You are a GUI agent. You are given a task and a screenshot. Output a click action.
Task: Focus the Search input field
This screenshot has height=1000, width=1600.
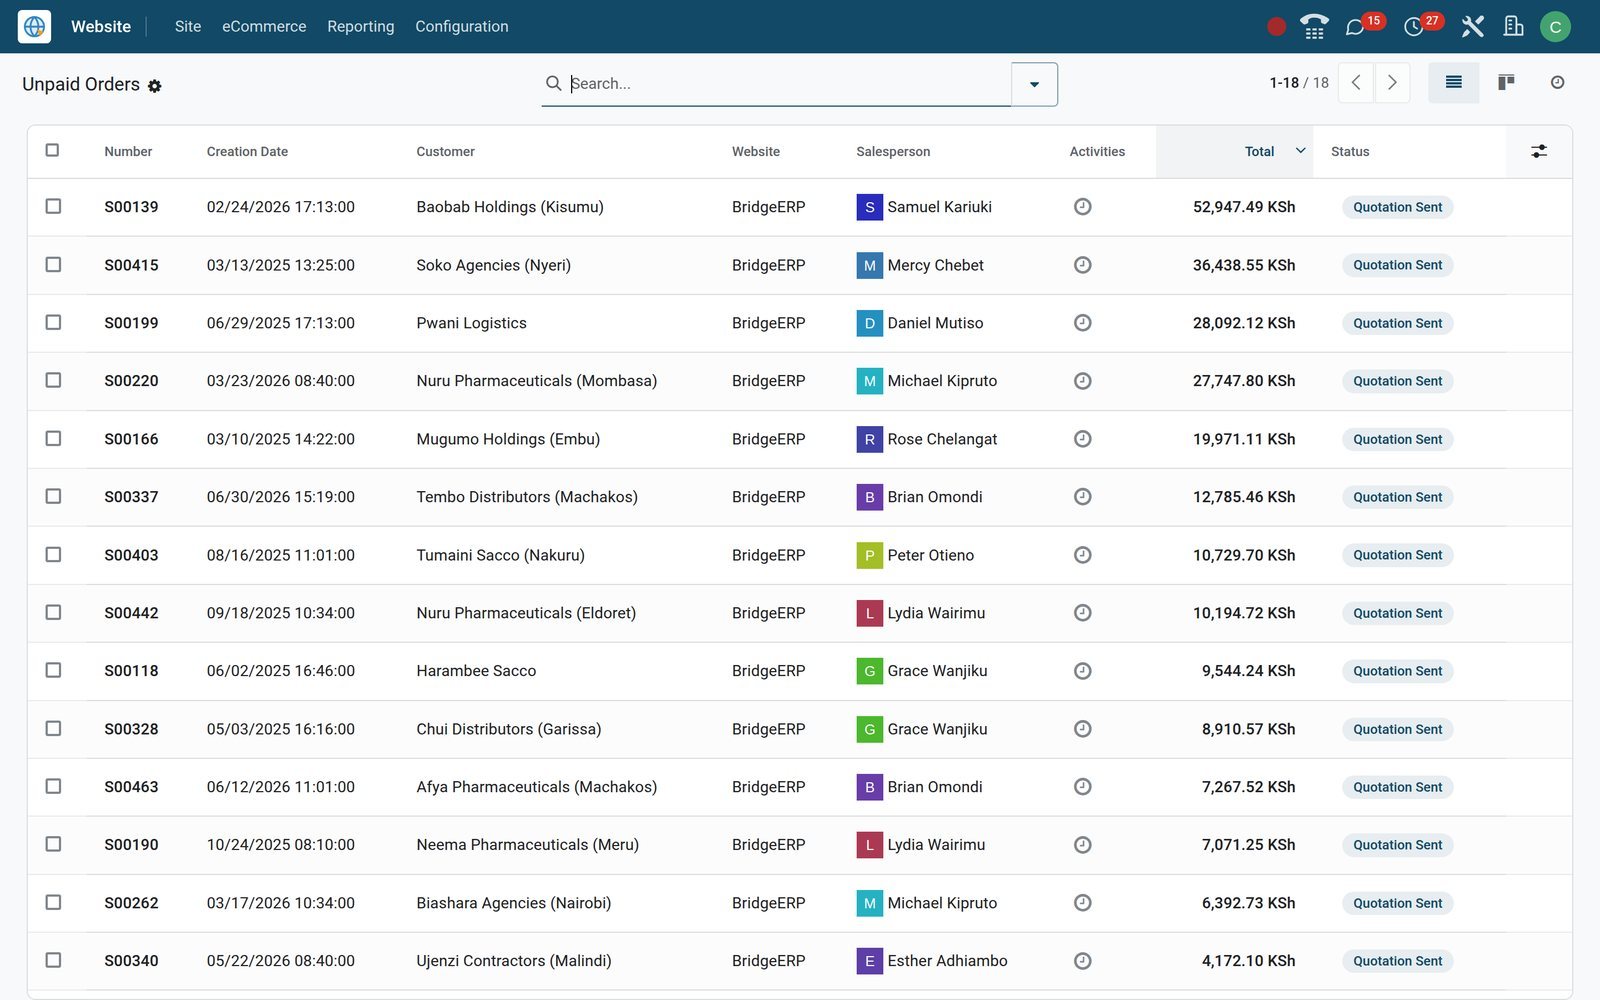tap(788, 84)
